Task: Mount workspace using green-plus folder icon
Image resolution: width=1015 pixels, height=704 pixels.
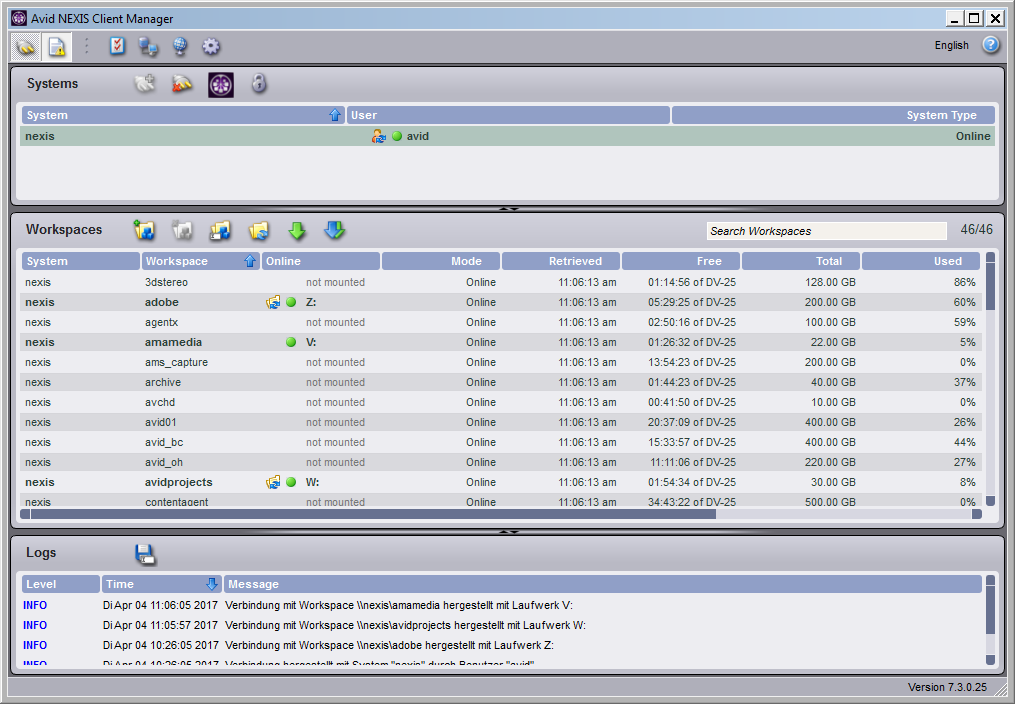Action: [x=144, y=230]
